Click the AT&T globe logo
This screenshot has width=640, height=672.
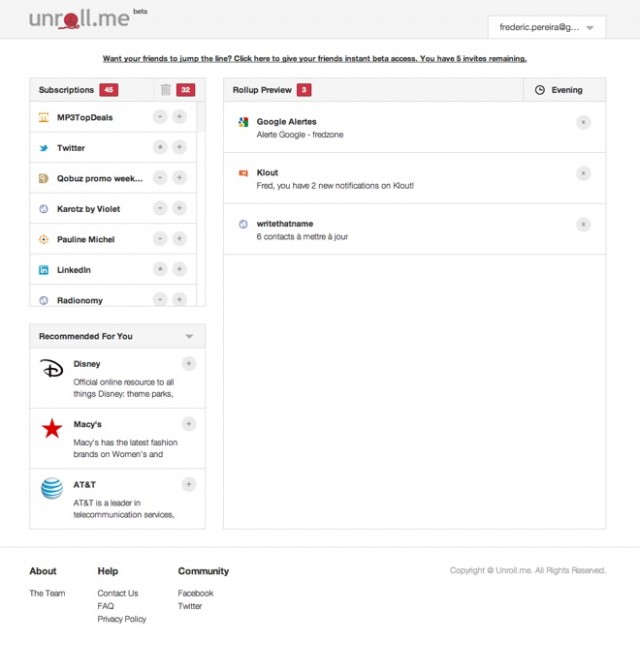coord(52,488)
